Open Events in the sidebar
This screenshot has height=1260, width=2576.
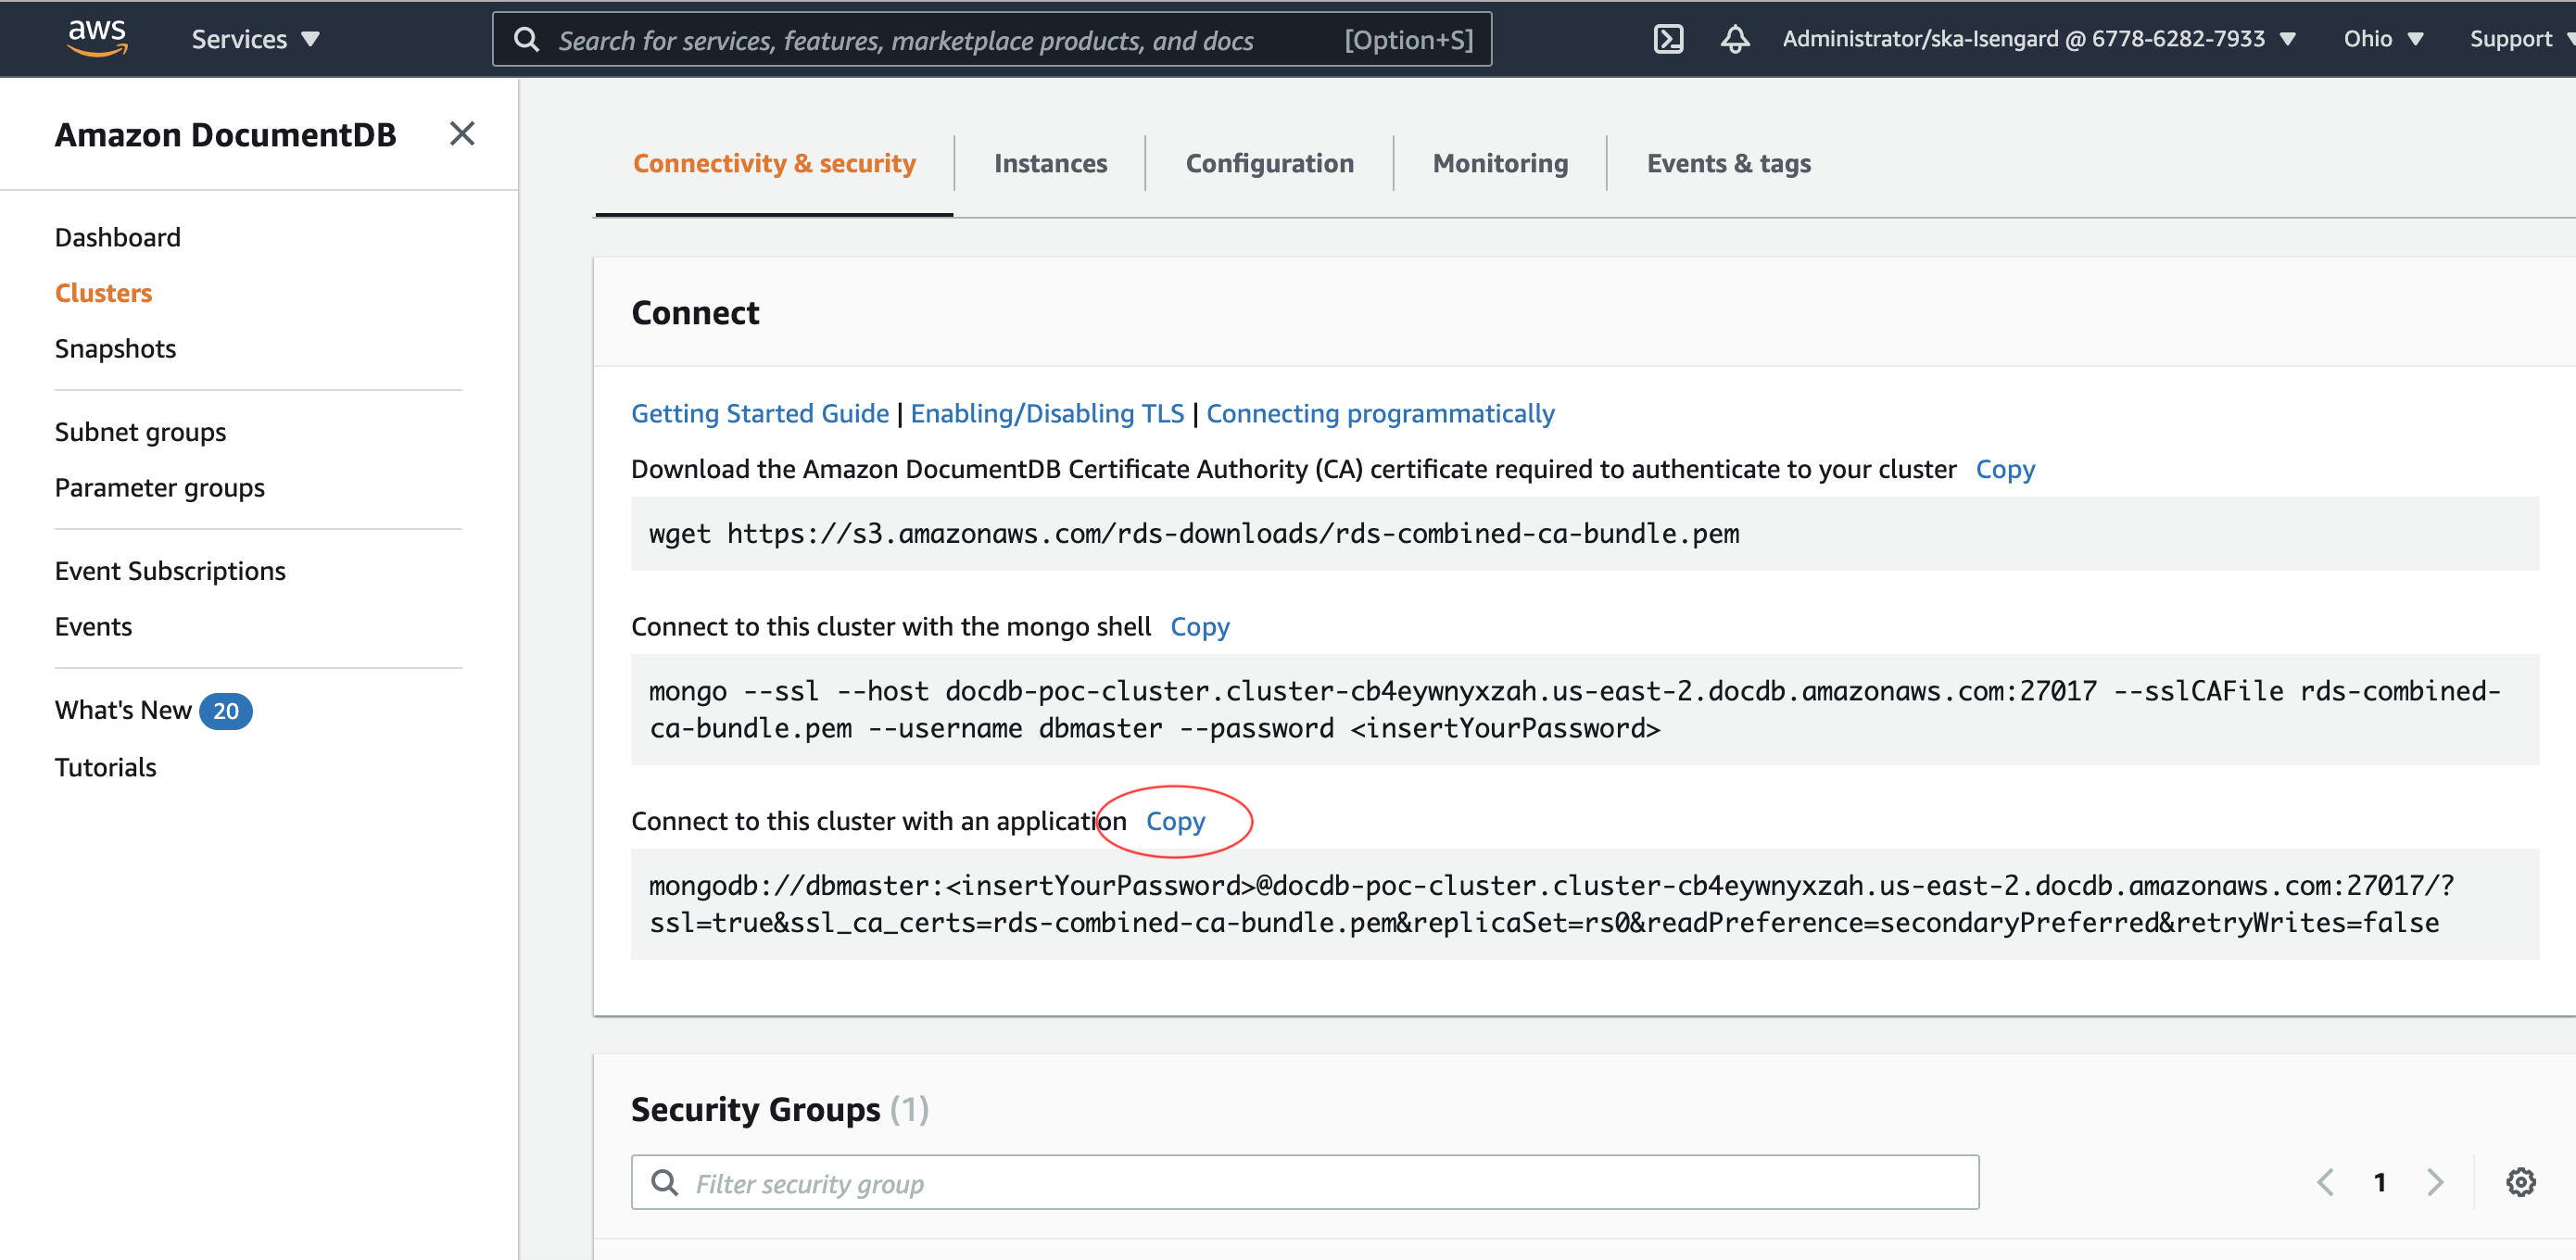pyautogui.click(x=93, y=626)
